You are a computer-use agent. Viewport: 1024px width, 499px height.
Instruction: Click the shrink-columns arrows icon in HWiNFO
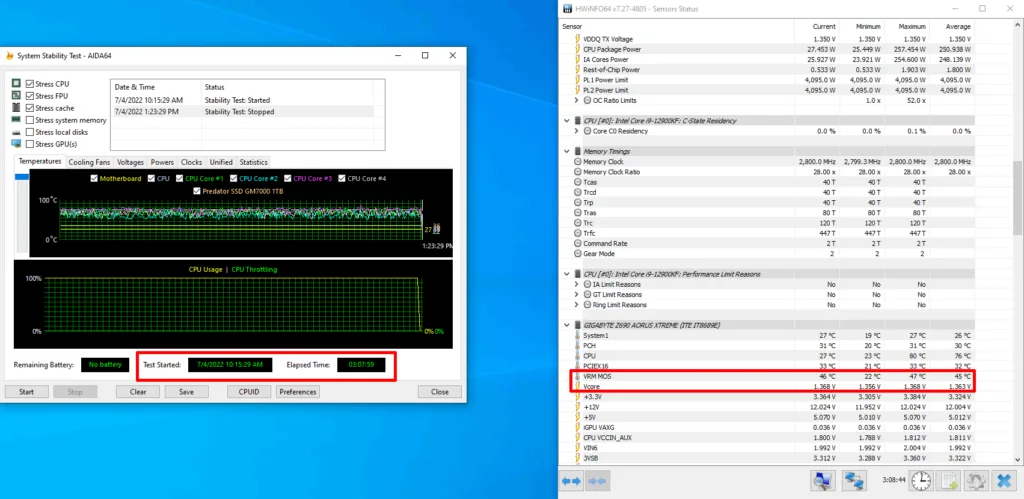coord(597,481)
